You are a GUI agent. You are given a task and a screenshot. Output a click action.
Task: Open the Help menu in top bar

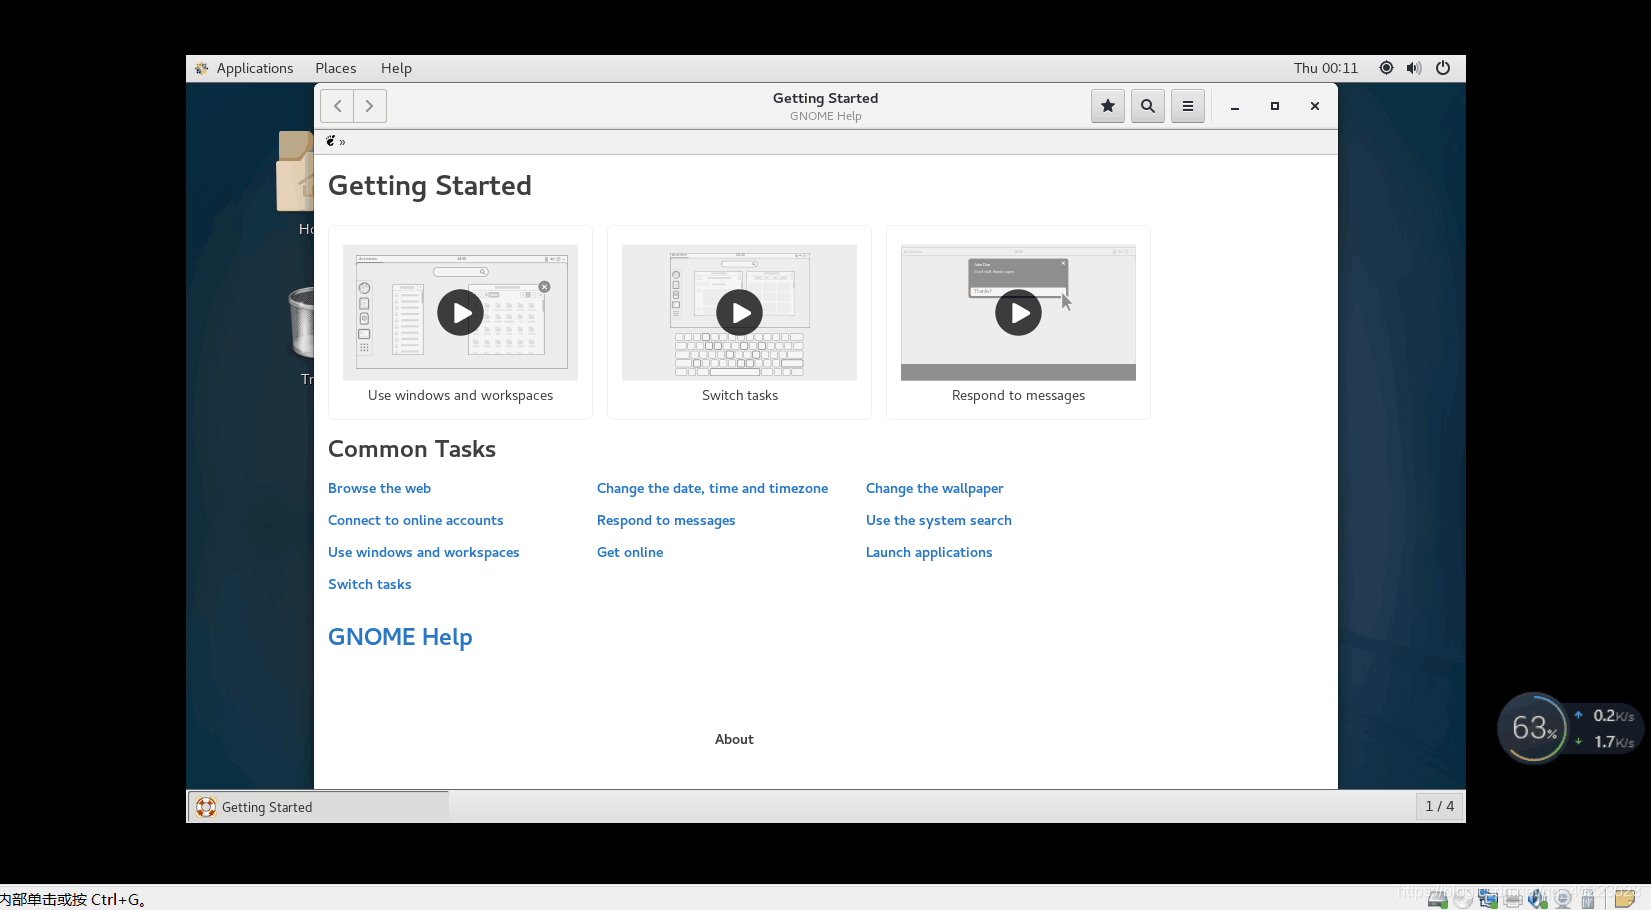coord(396,68)
